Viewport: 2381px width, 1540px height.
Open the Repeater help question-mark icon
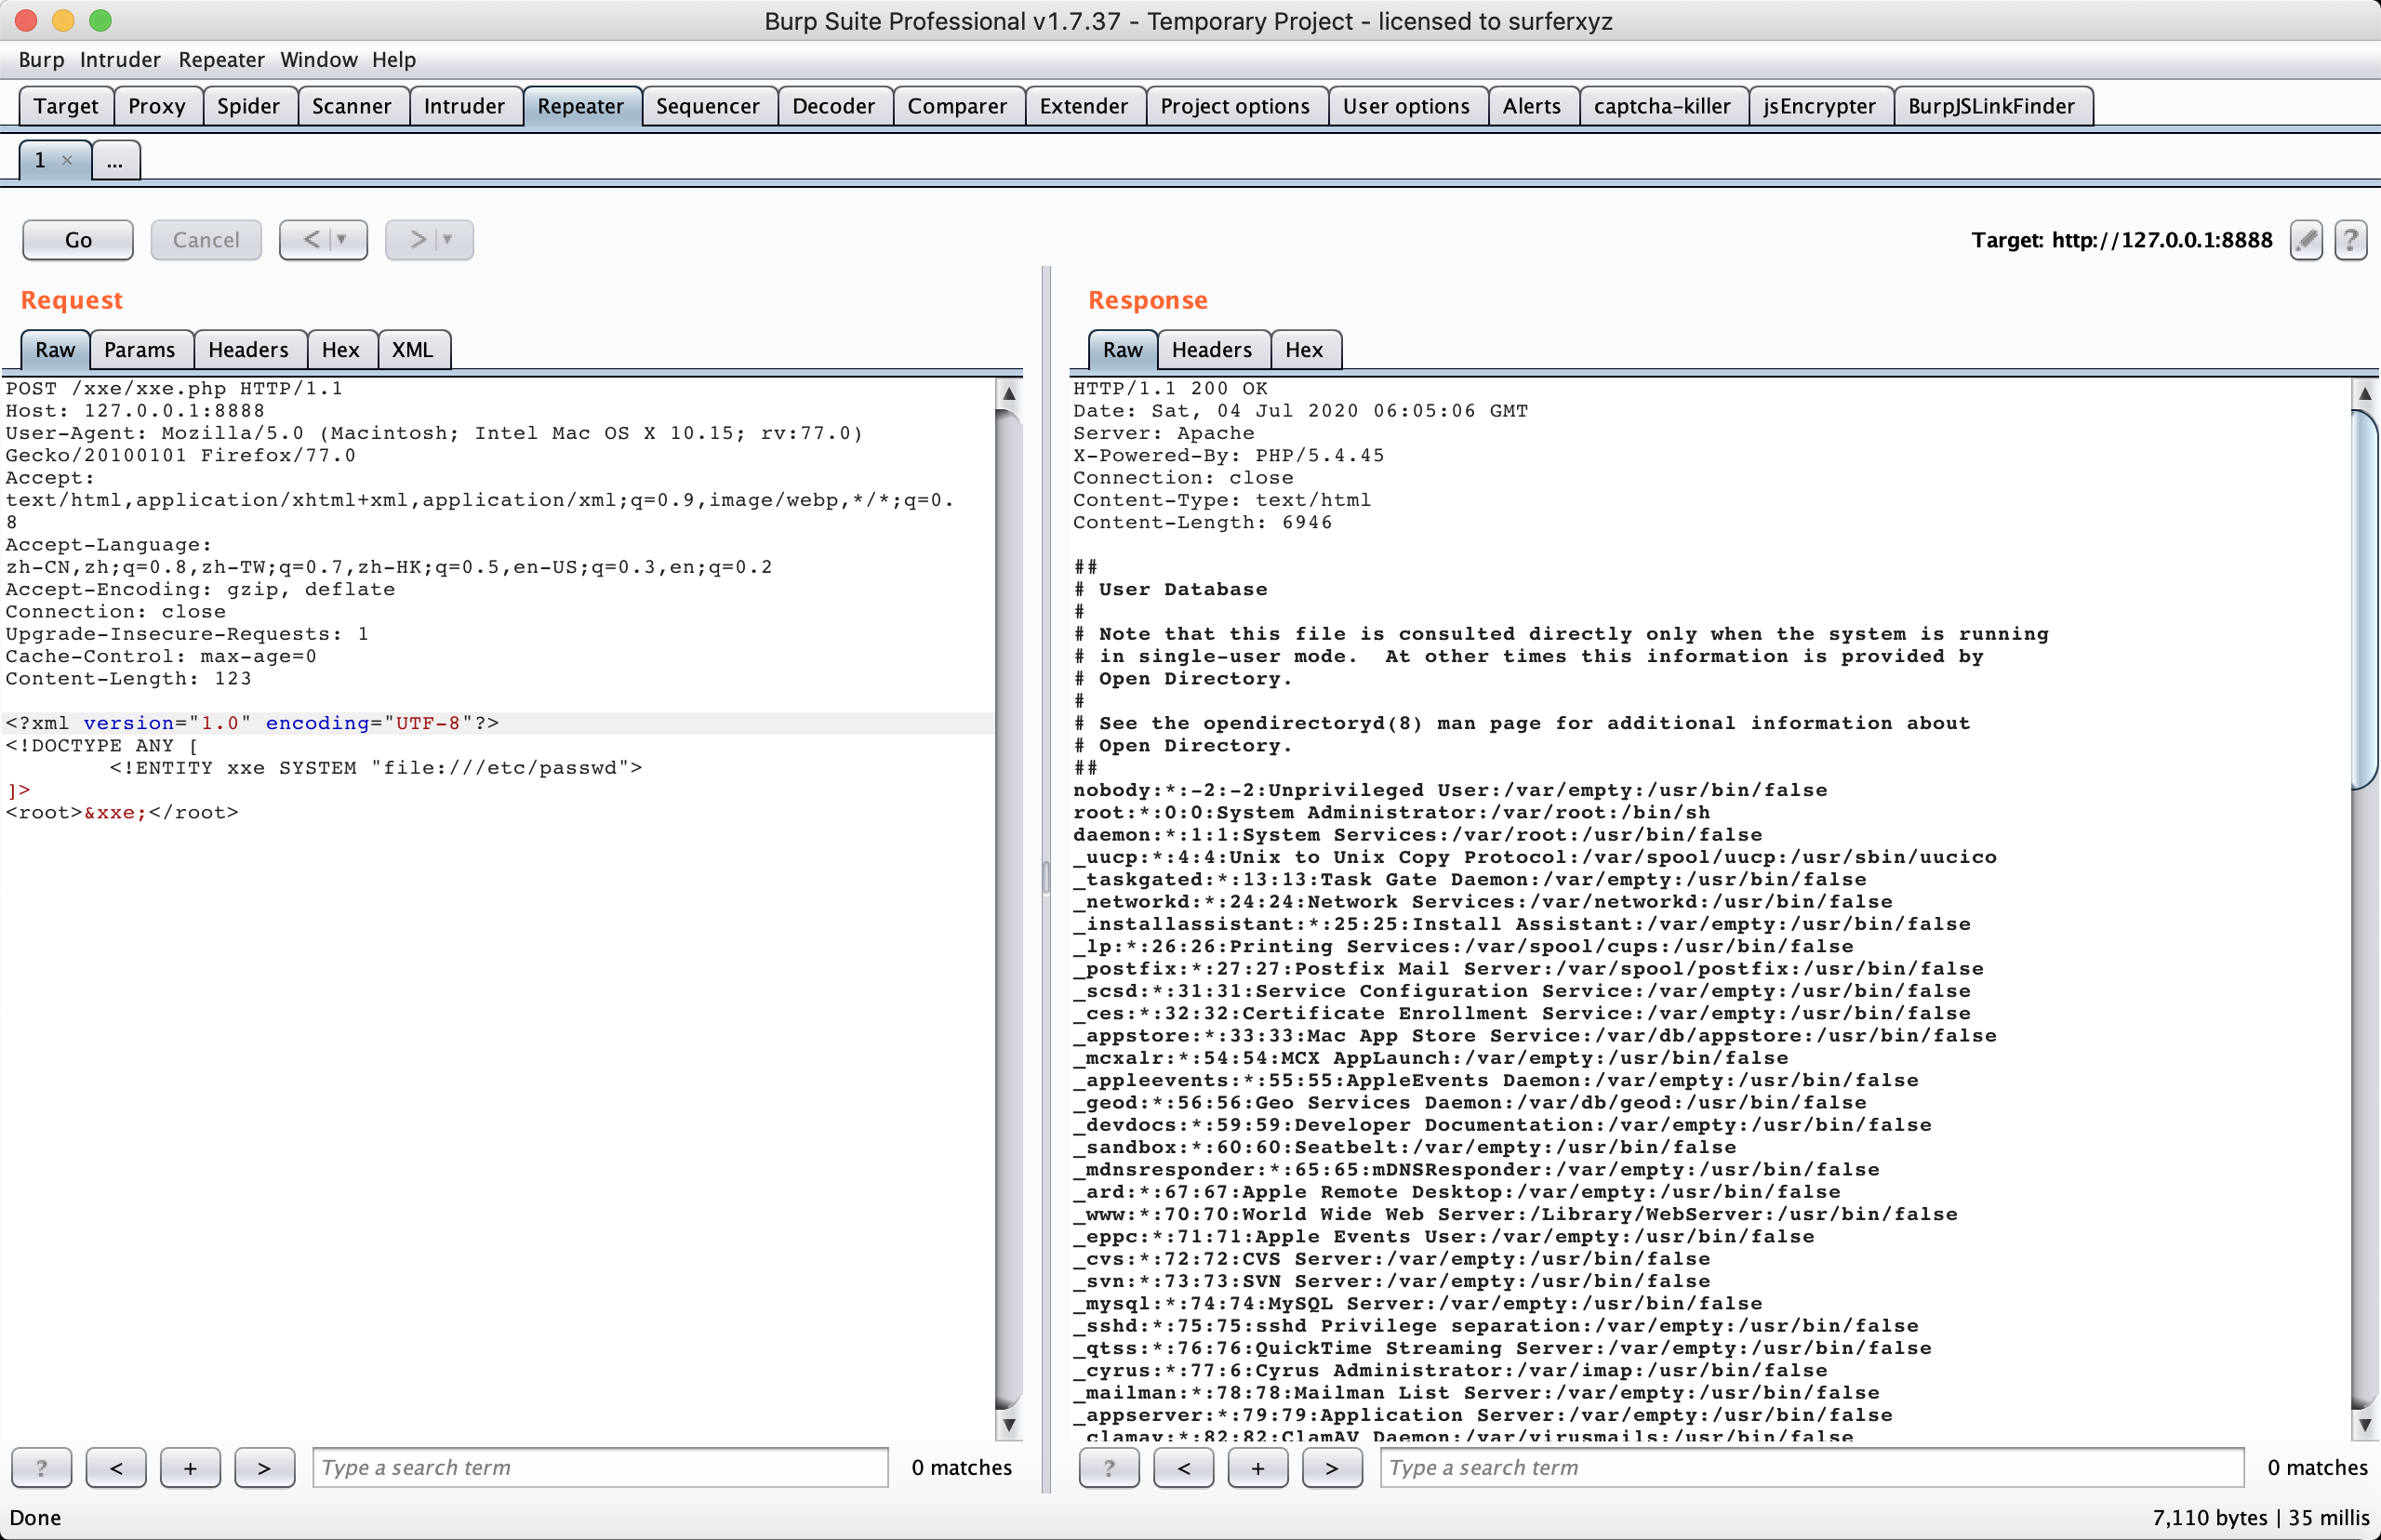[x=2350, y=240]
